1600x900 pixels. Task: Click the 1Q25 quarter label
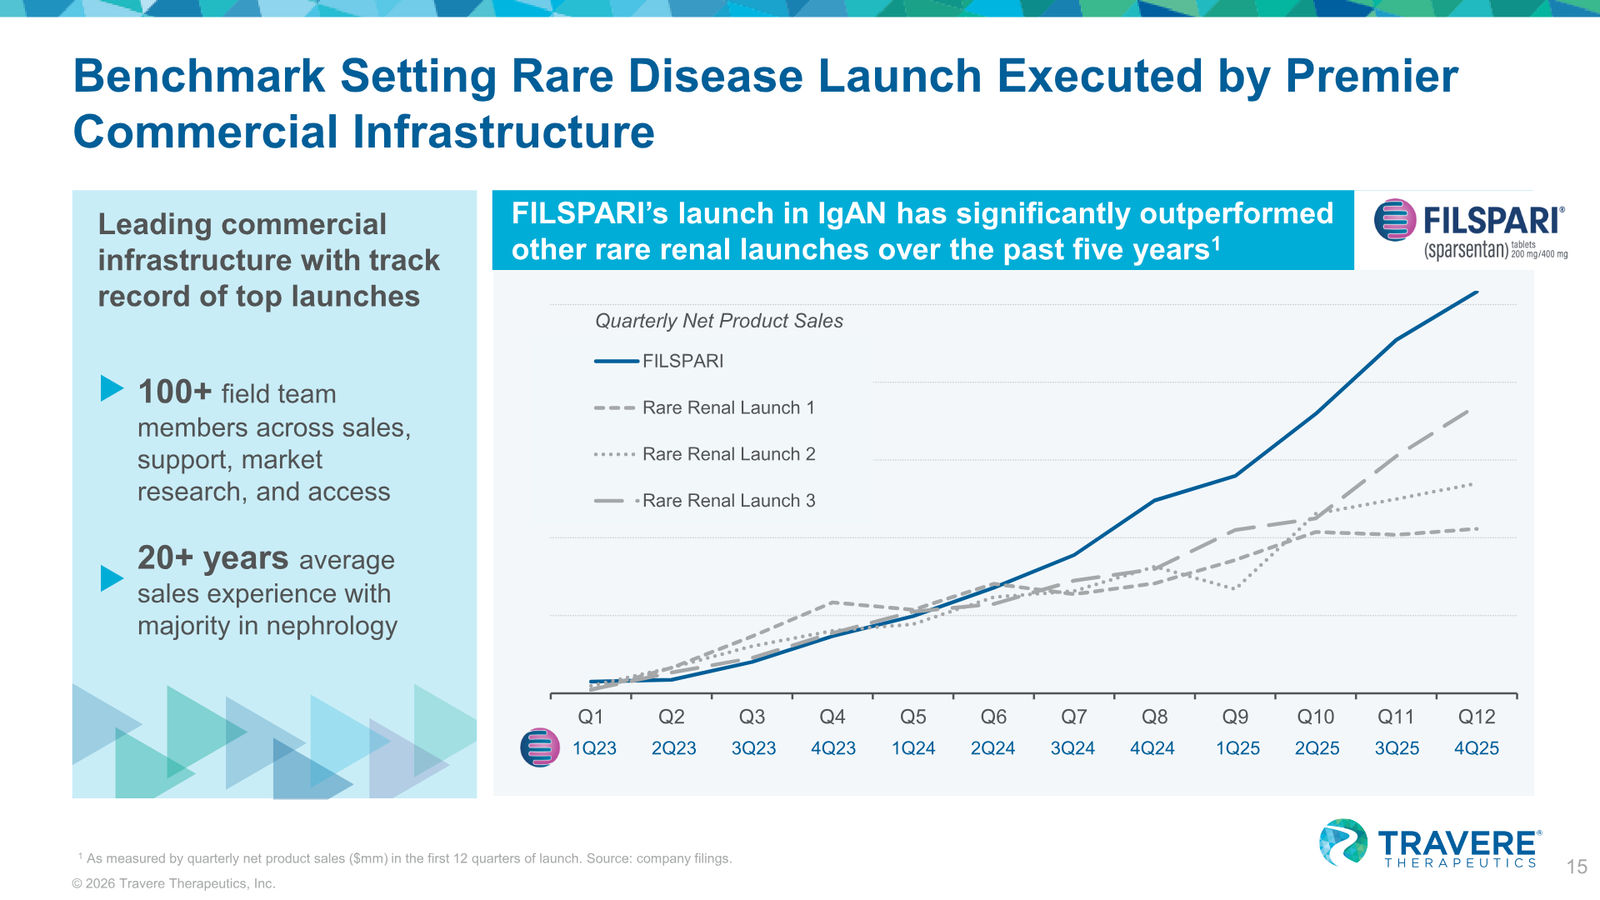click(1238, 748)
